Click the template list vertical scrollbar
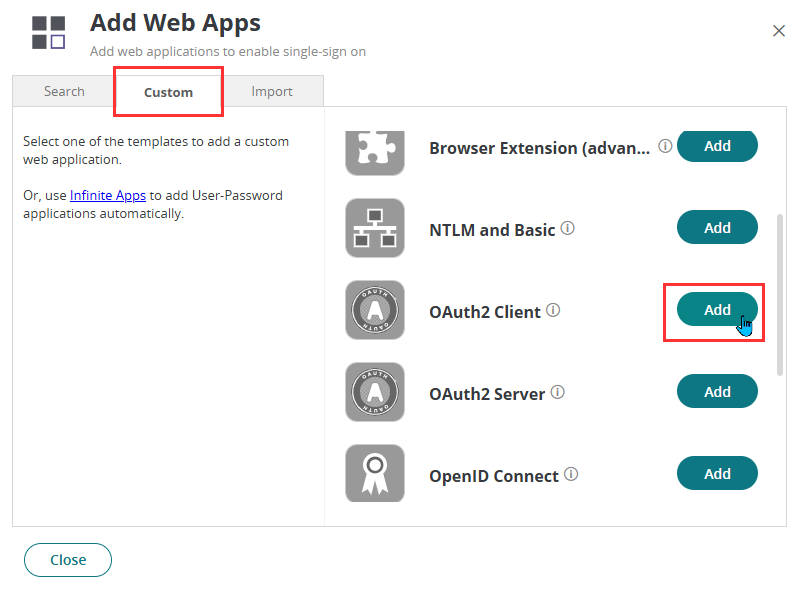The image size is (800, 591). click(779, 295)
